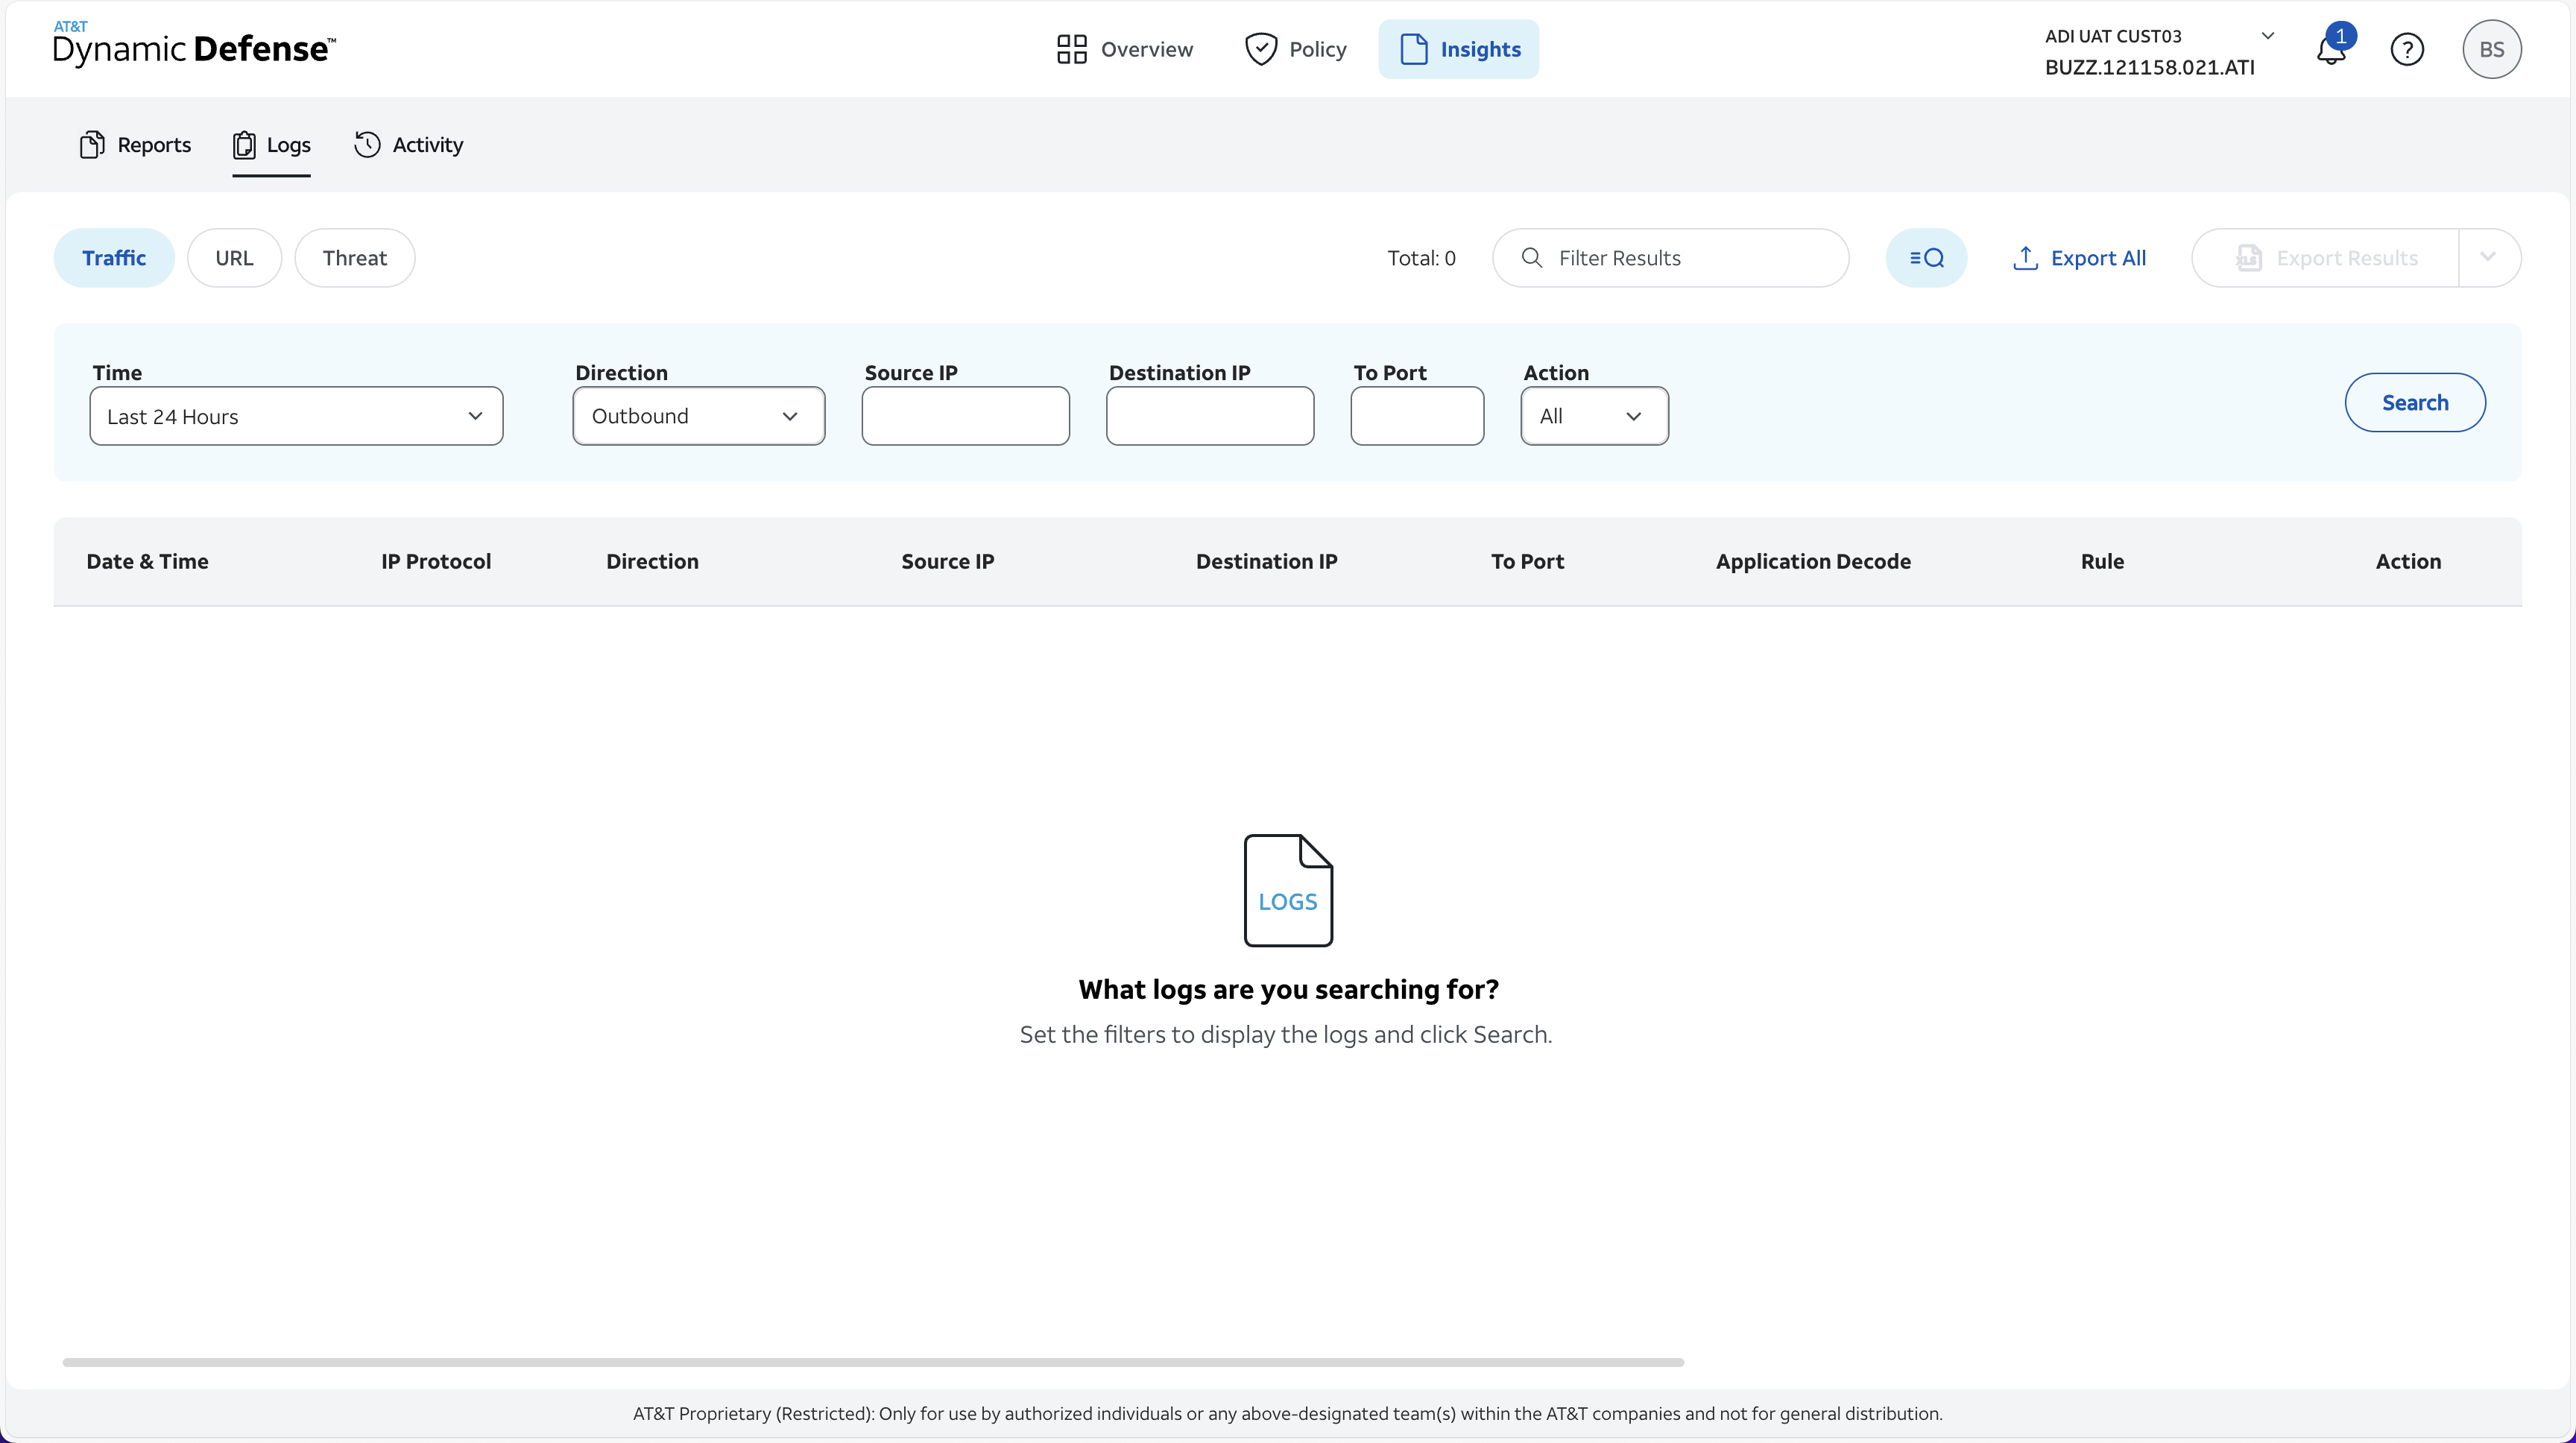The width and height of the screenshot is (2576, 1443).
Task: Open the Action filter dropdown
Action: [x=1593, y=416]
